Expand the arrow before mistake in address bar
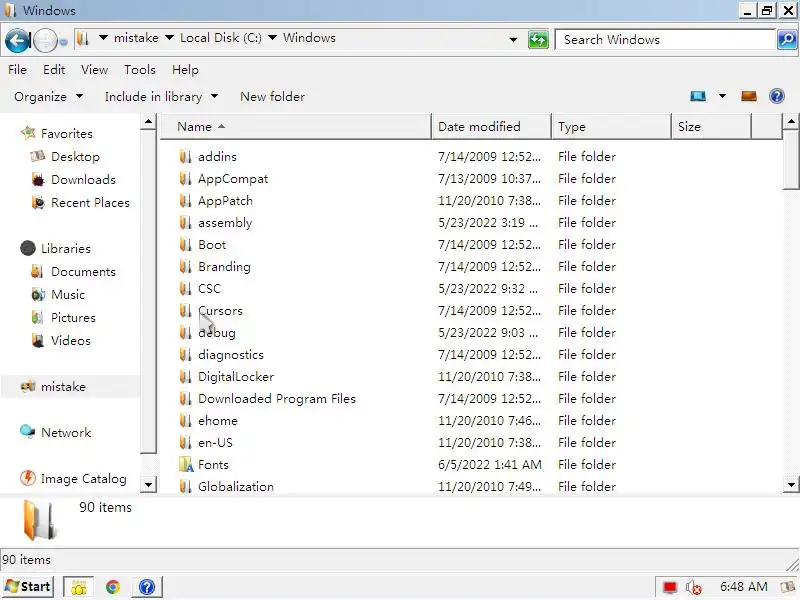 pos(103,38)
